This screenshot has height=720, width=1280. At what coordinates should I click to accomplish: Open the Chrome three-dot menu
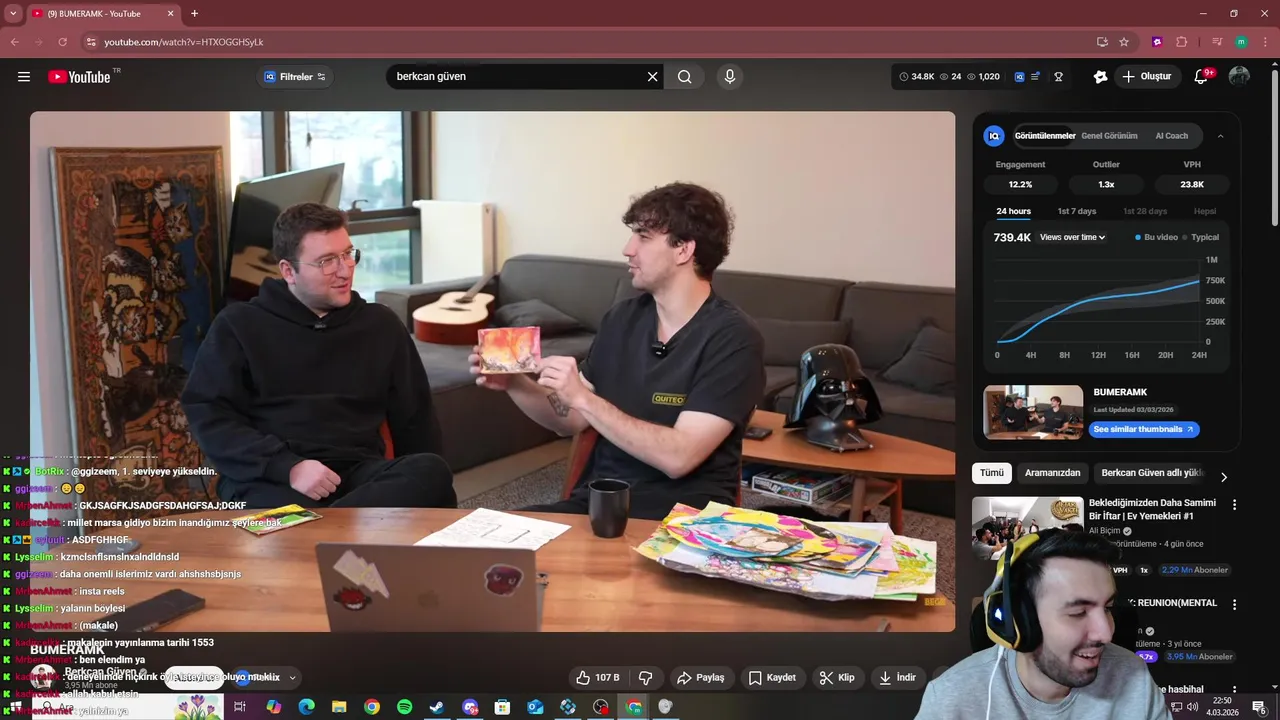click(1265, 42)
